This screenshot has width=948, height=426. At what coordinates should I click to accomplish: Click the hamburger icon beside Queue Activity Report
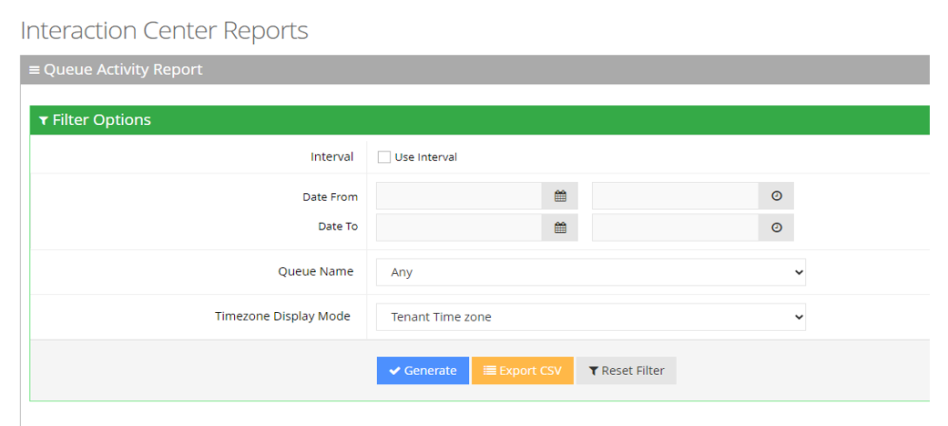(34, 70)
